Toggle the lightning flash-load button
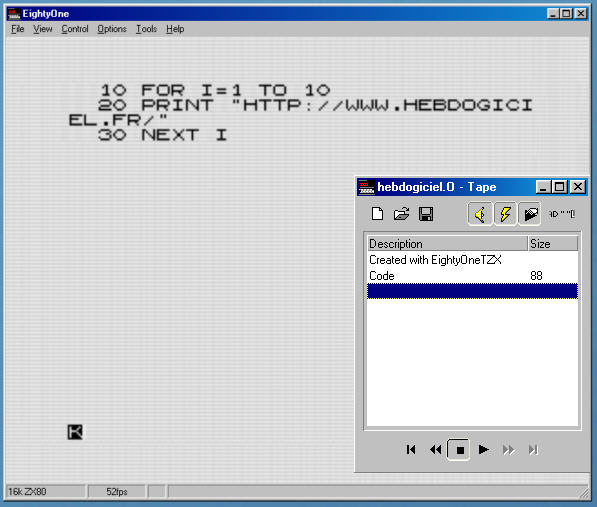This screenshot has width=597, height=507. click(505, 214)
